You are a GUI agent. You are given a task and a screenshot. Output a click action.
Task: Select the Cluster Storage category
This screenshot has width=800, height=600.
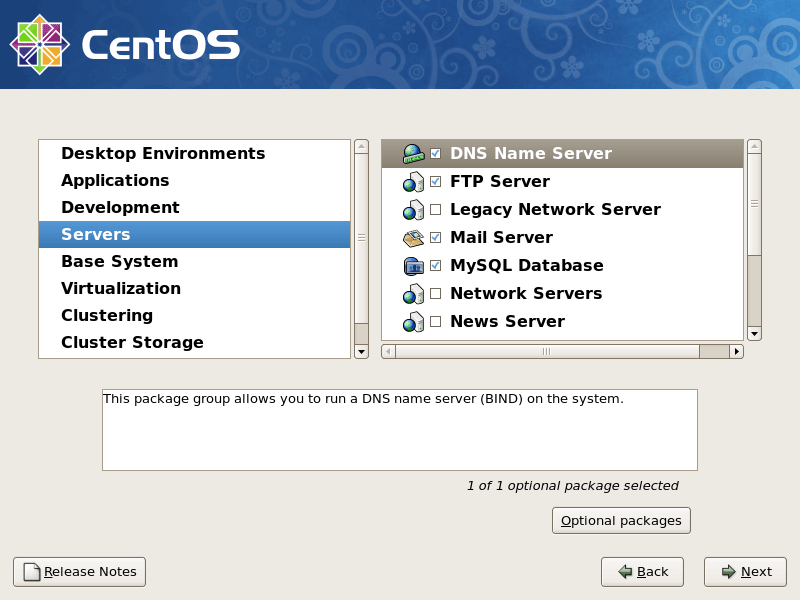(x=194, y=343)
